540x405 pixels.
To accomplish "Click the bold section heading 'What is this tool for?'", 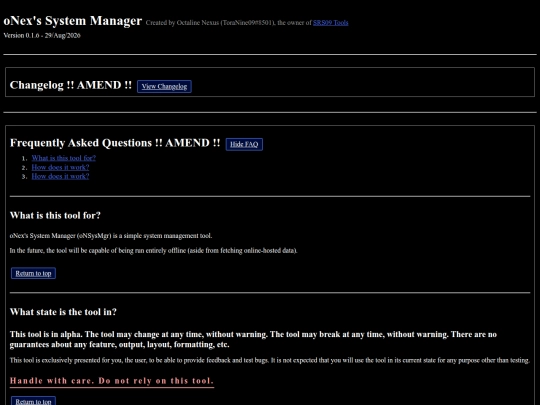I will (x=55, y=216).
